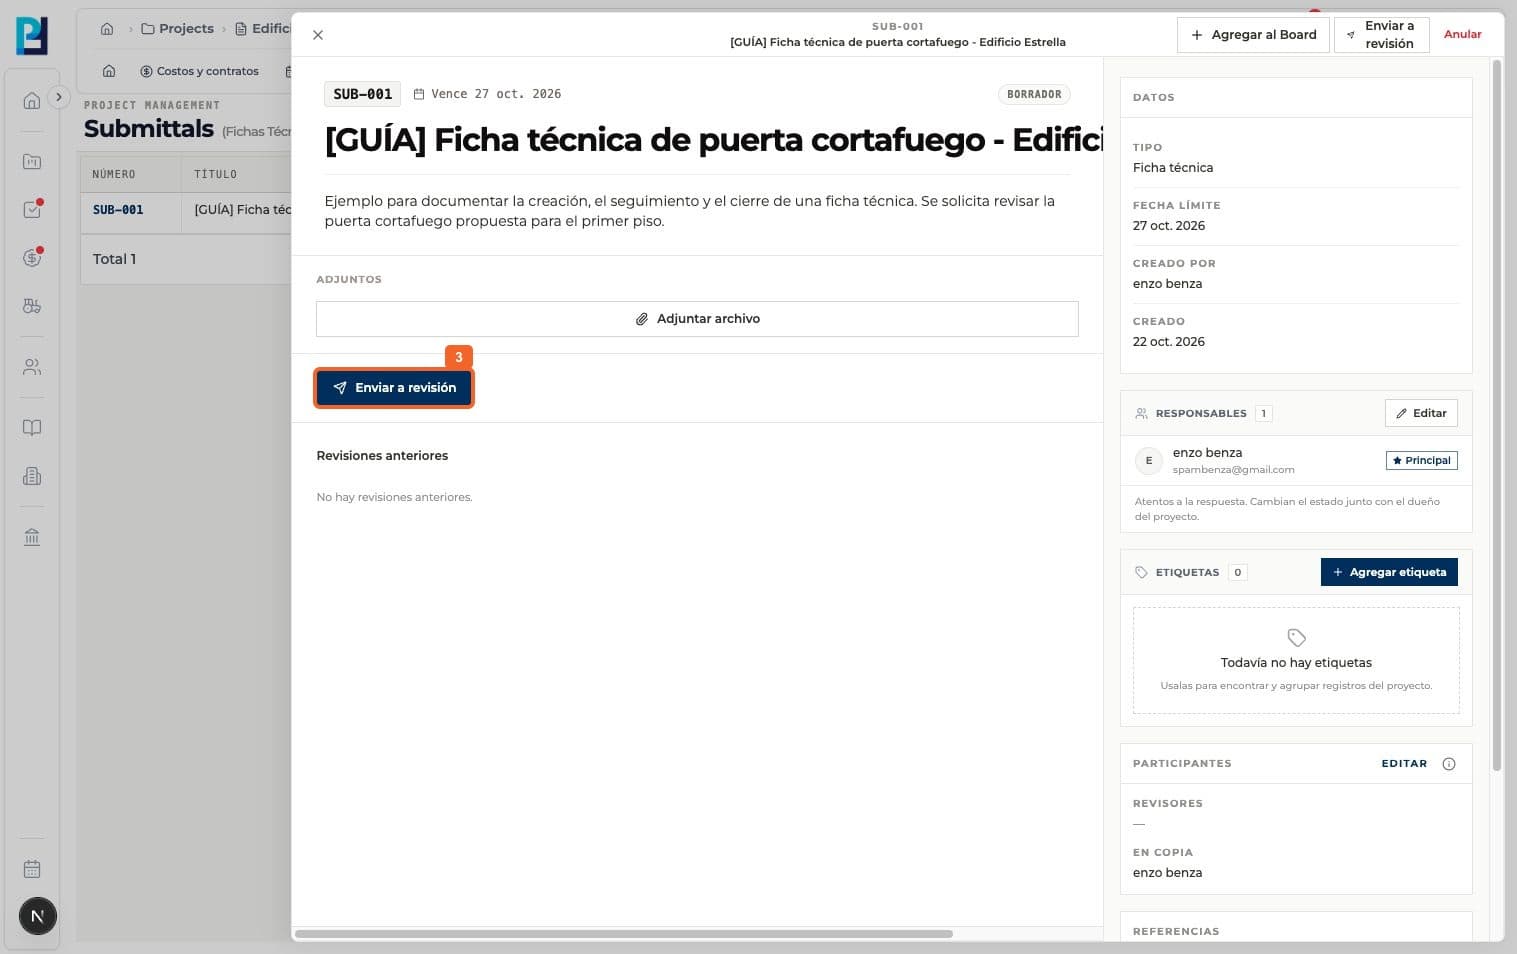Click the 'Revisiones anteriores' heading

coord(382,456)
